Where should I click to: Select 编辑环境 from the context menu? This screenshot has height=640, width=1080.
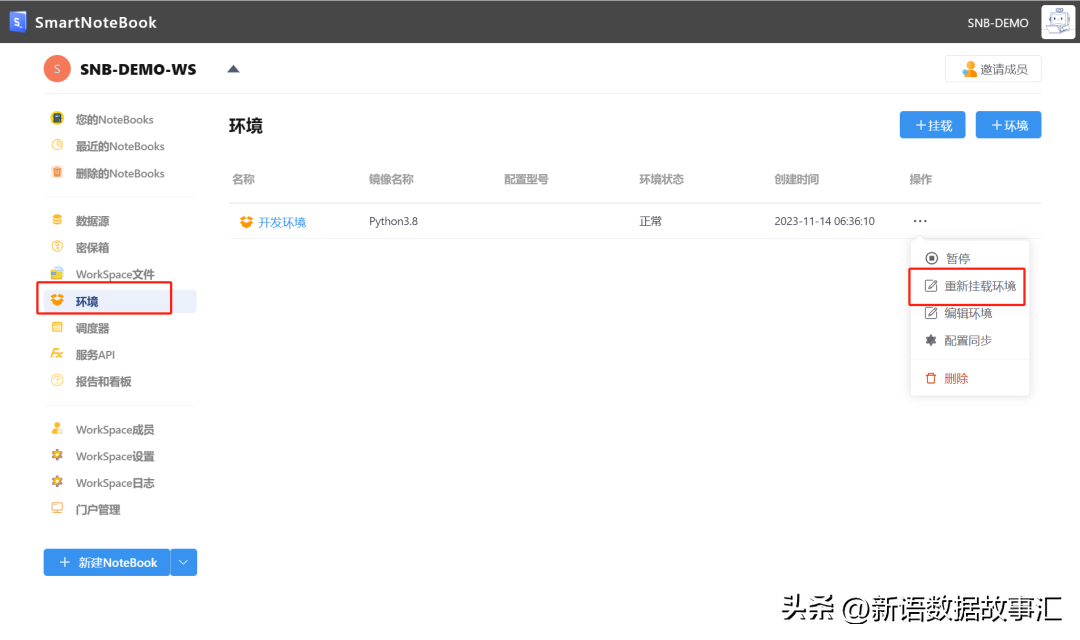click(967, 313)
